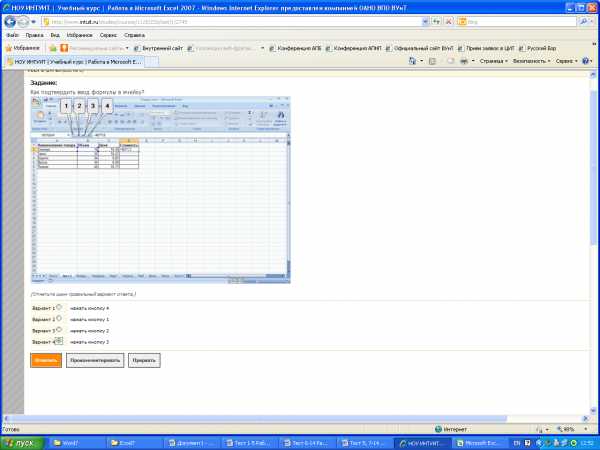Click the embedded Excel screenshot image
The height and width of the screenshot is (450, 600).
click(x=161, y=190)
